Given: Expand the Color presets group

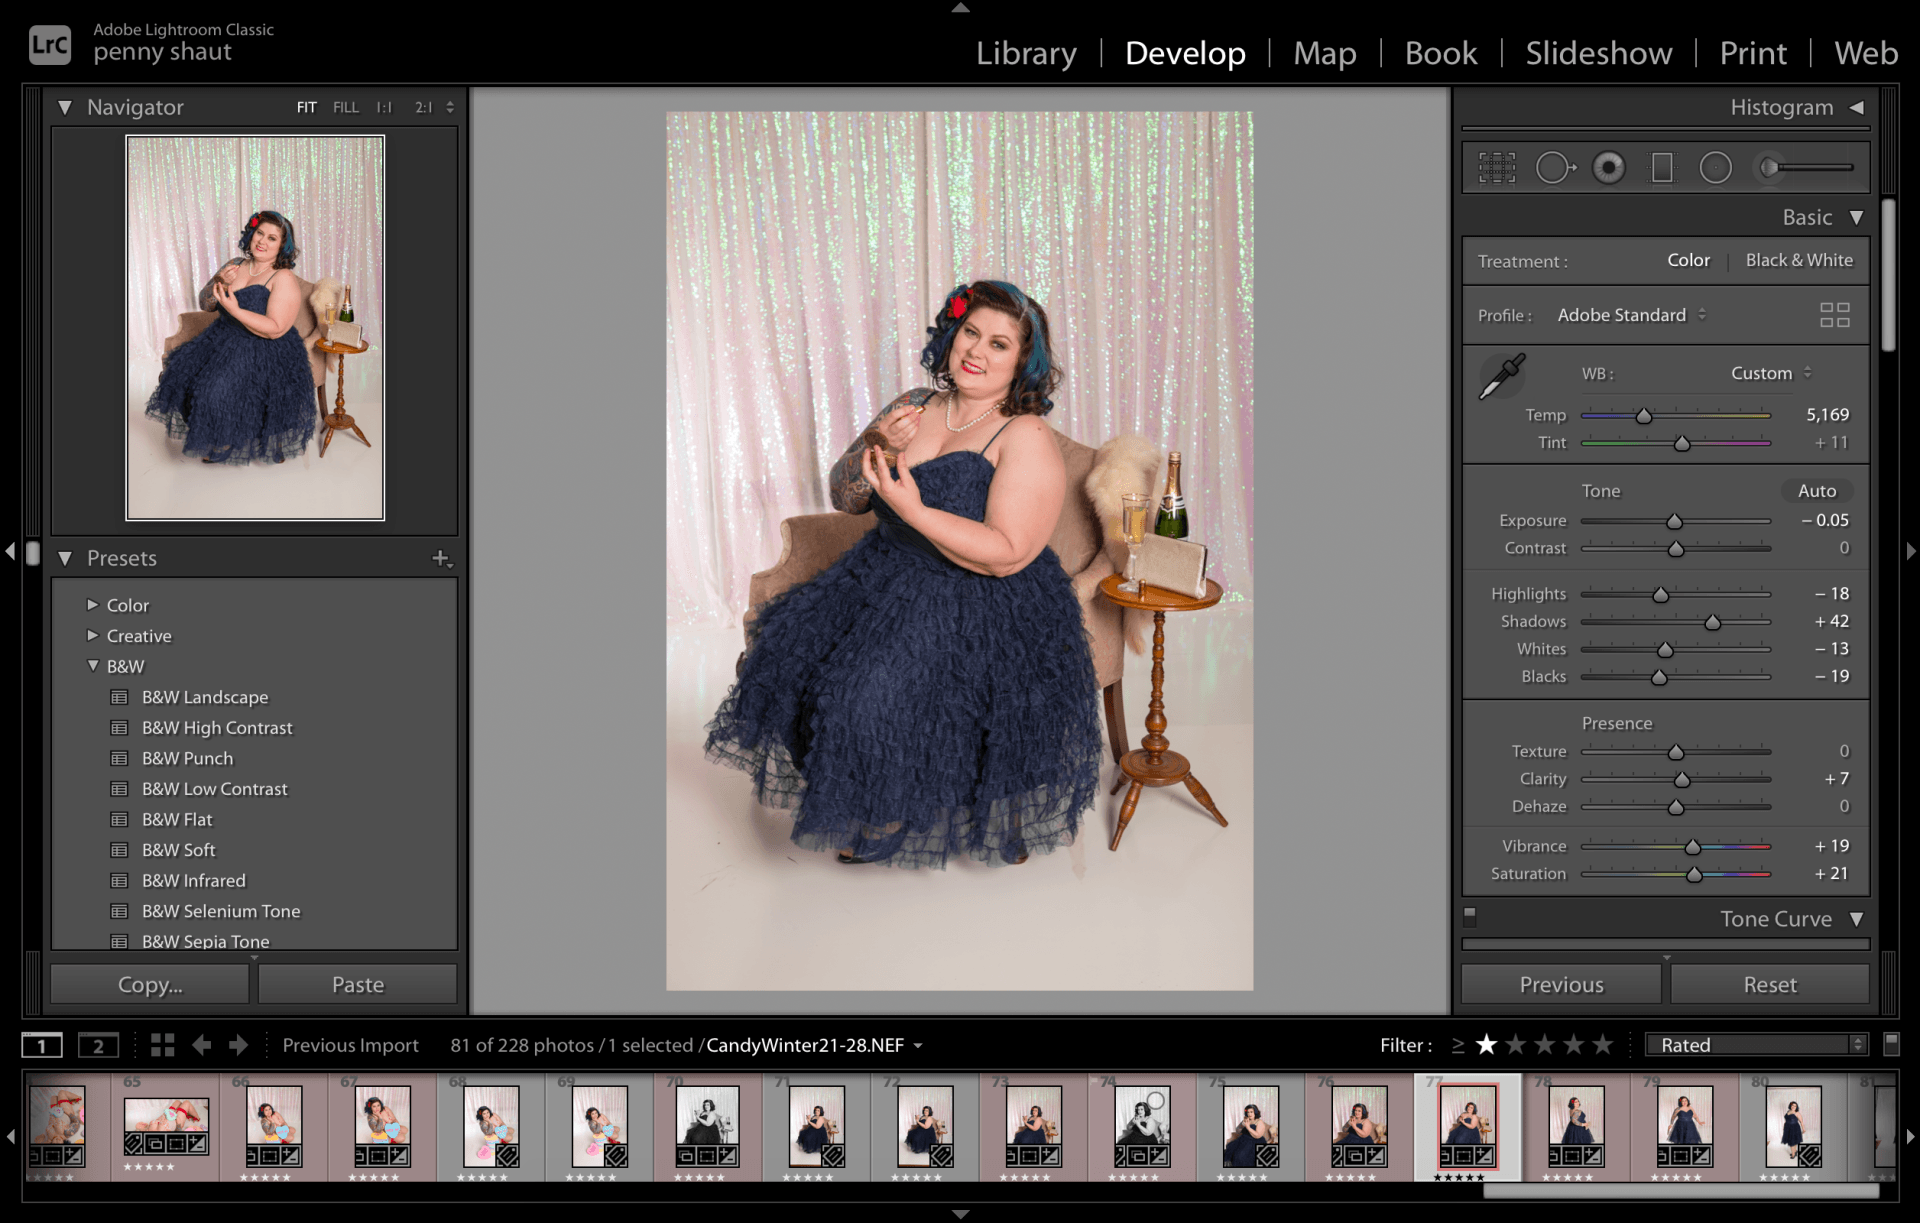Looking at the screenshot, I should [93, 605].
